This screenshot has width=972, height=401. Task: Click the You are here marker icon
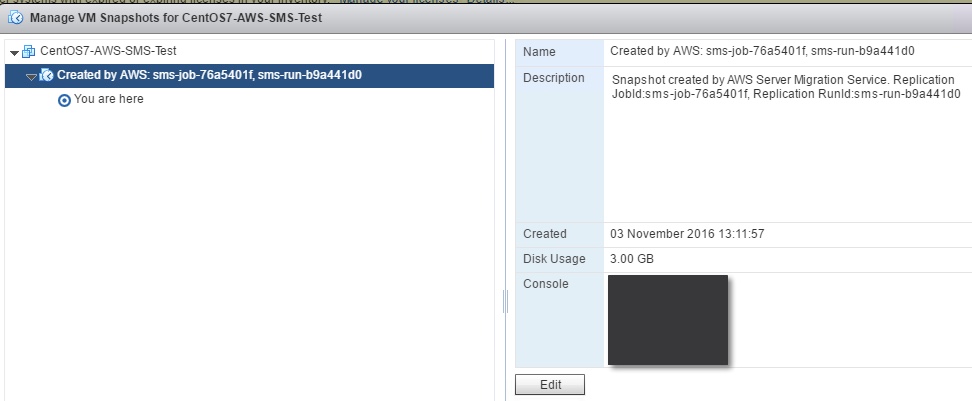pyautogui.click(x=64, y=100)
